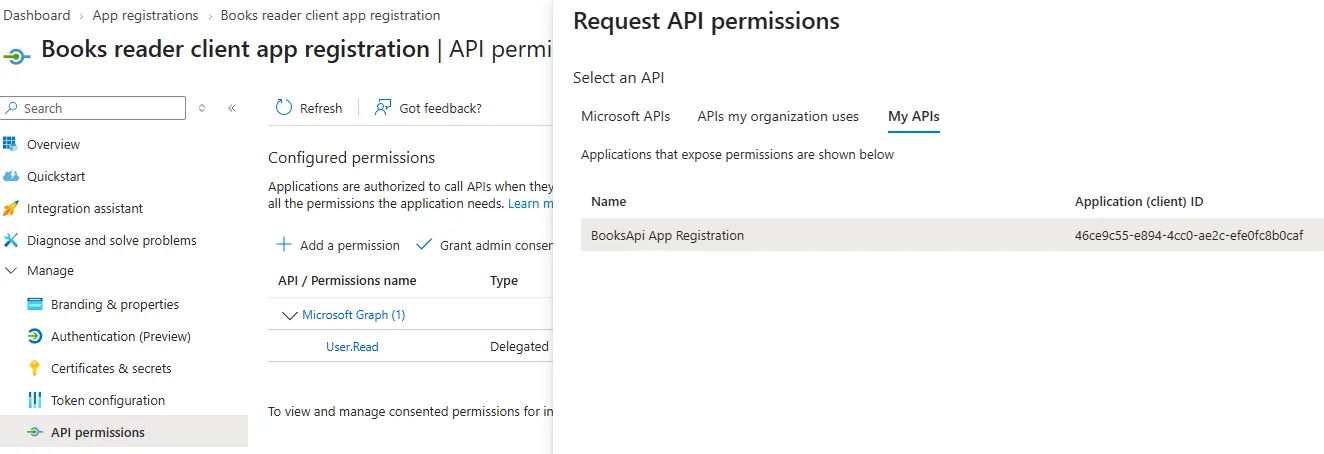Click the app registration icon beside page title
This screenshot has width=1324, height=454.
18,57
